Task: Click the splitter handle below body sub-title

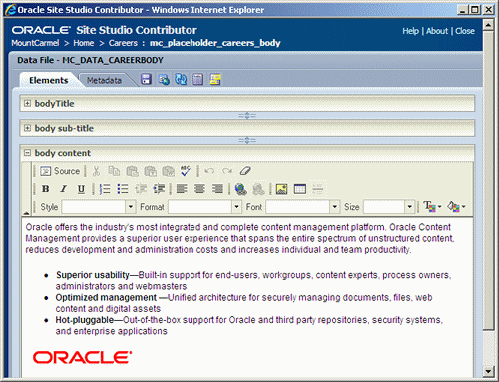Action: [x=247, y=140]
